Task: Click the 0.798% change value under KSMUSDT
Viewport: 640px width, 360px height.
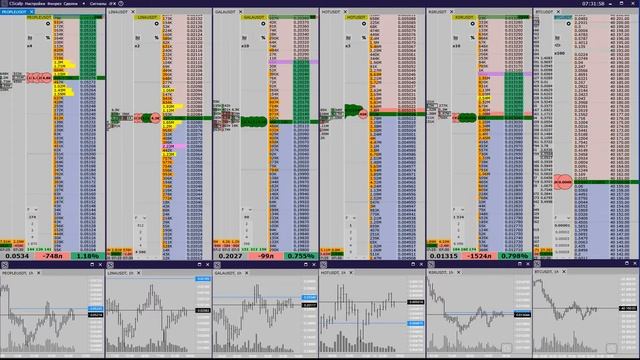Action: click(514, 256)
